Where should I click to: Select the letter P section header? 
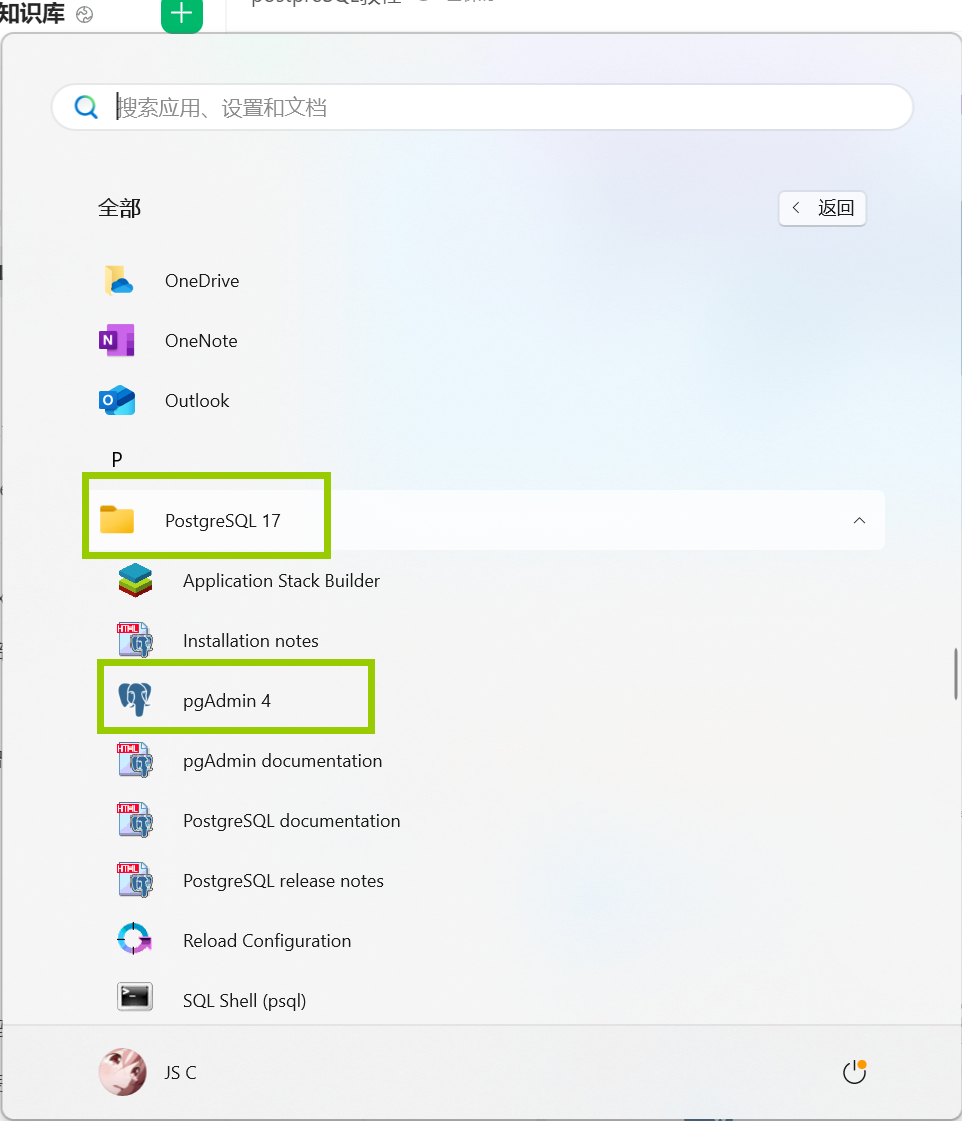[x=117, y=459]
